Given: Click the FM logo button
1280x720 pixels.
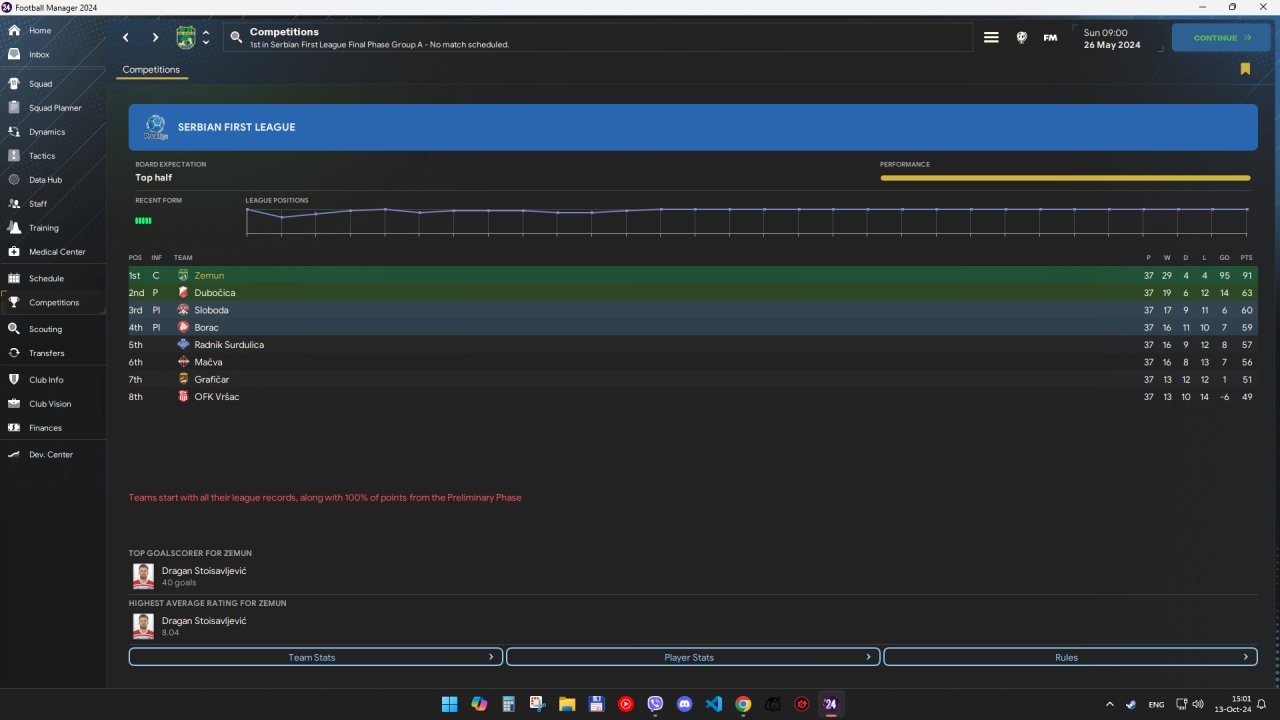Looking at the screenshot, I should [x=1050, y=38].
